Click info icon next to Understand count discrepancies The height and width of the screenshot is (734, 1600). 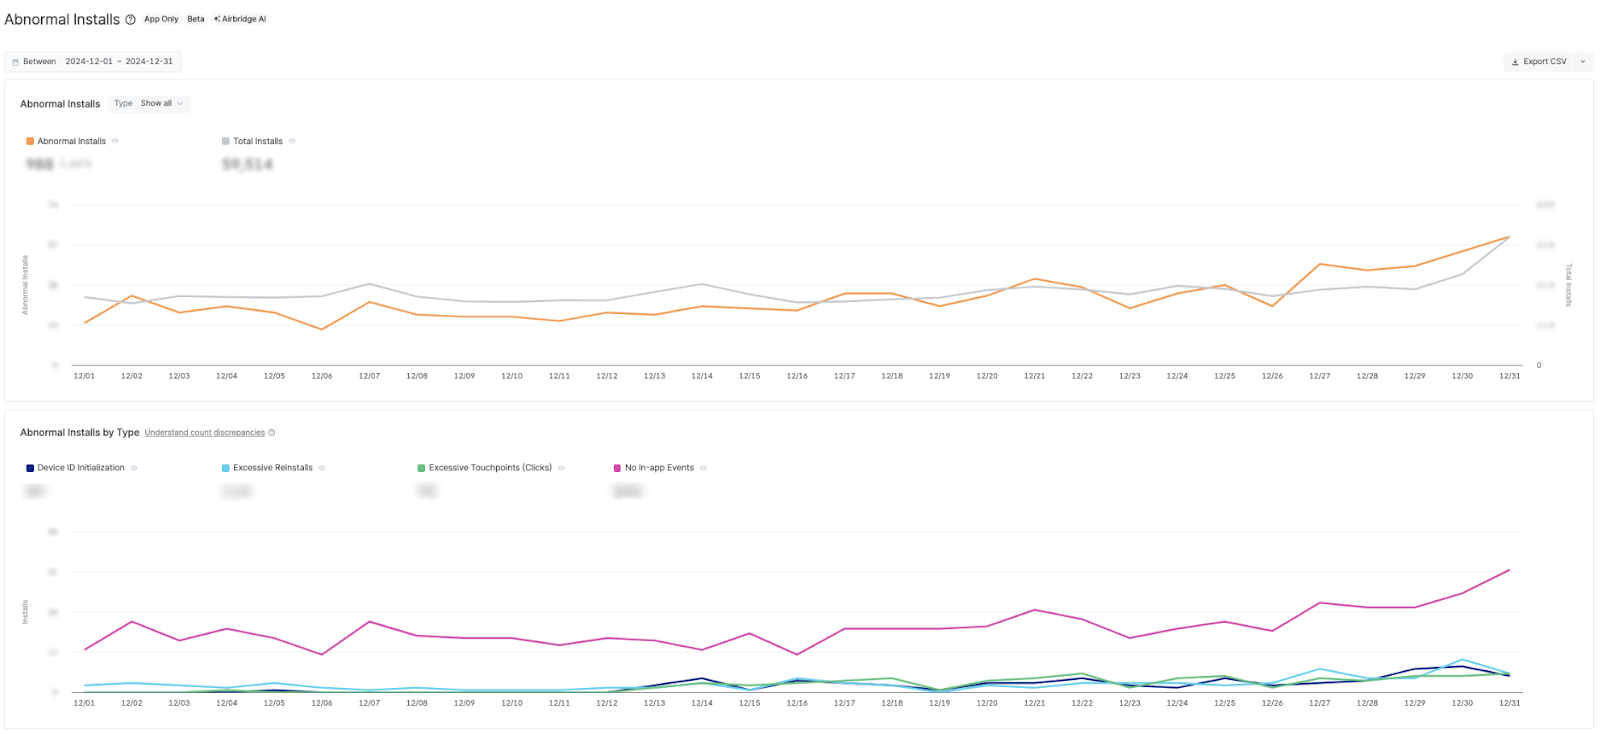pyautogui.click(x=272, y=433)
